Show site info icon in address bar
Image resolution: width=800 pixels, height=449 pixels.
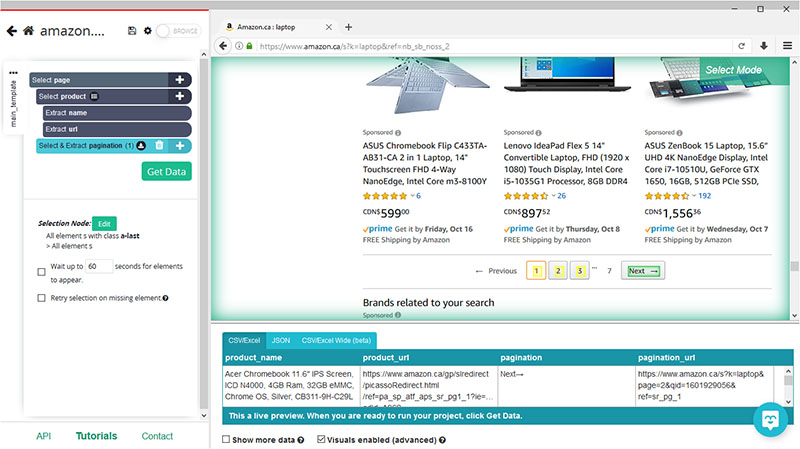[239, 46]
